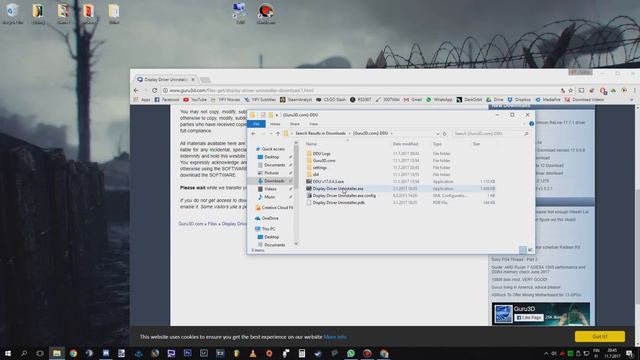
Task: Click More info link in cookie banner
Action: [x=335, y=337]
